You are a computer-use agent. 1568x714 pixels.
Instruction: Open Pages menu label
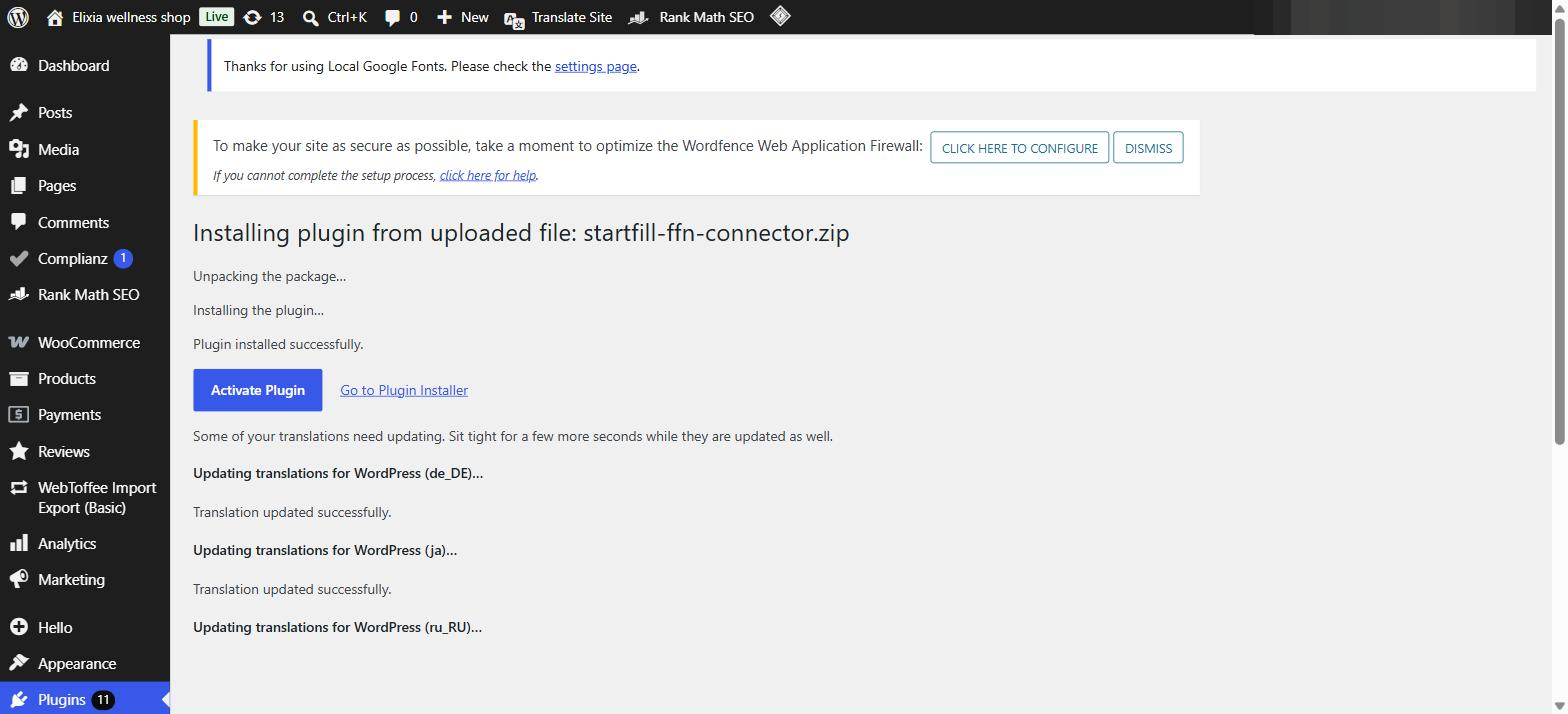click(57, 186)
